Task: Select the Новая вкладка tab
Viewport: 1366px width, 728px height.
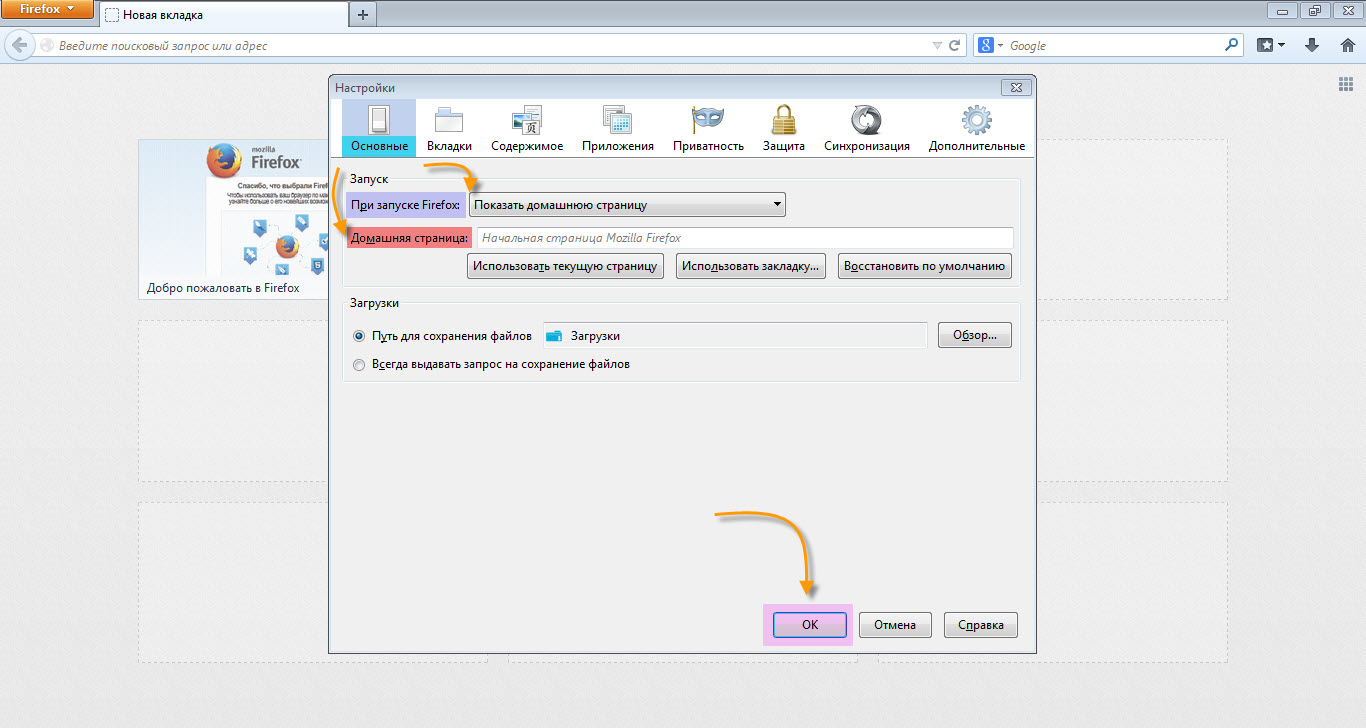Action: (224, 14)
